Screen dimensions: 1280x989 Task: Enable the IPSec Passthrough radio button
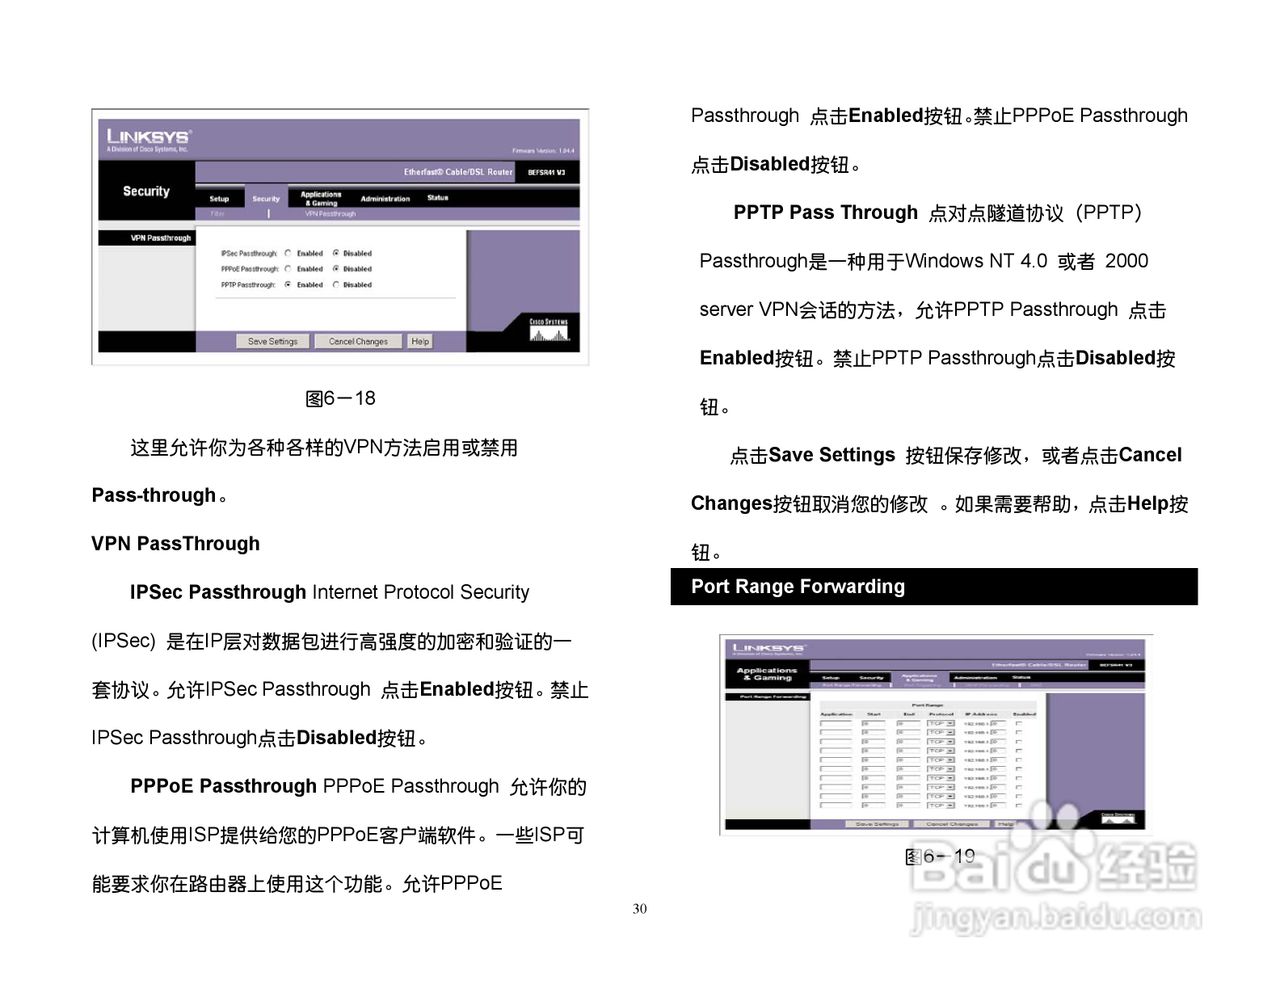(x=287, y=253)
